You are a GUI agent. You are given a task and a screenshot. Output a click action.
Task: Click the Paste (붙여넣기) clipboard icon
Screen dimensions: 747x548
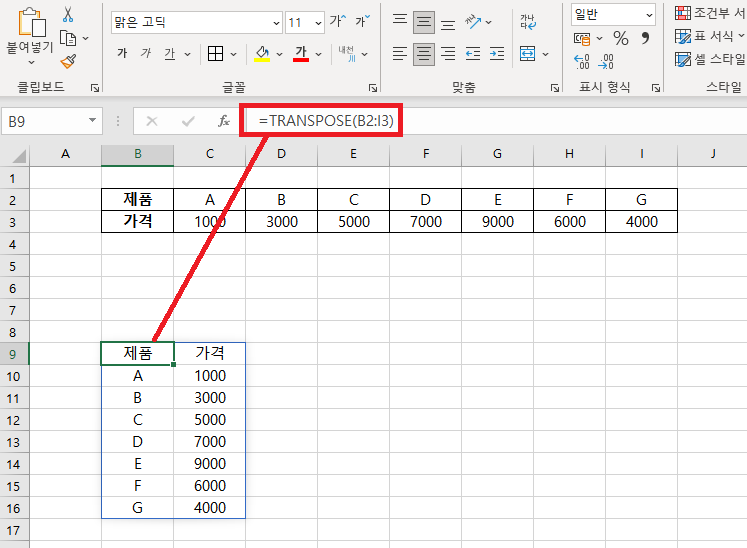31,22
